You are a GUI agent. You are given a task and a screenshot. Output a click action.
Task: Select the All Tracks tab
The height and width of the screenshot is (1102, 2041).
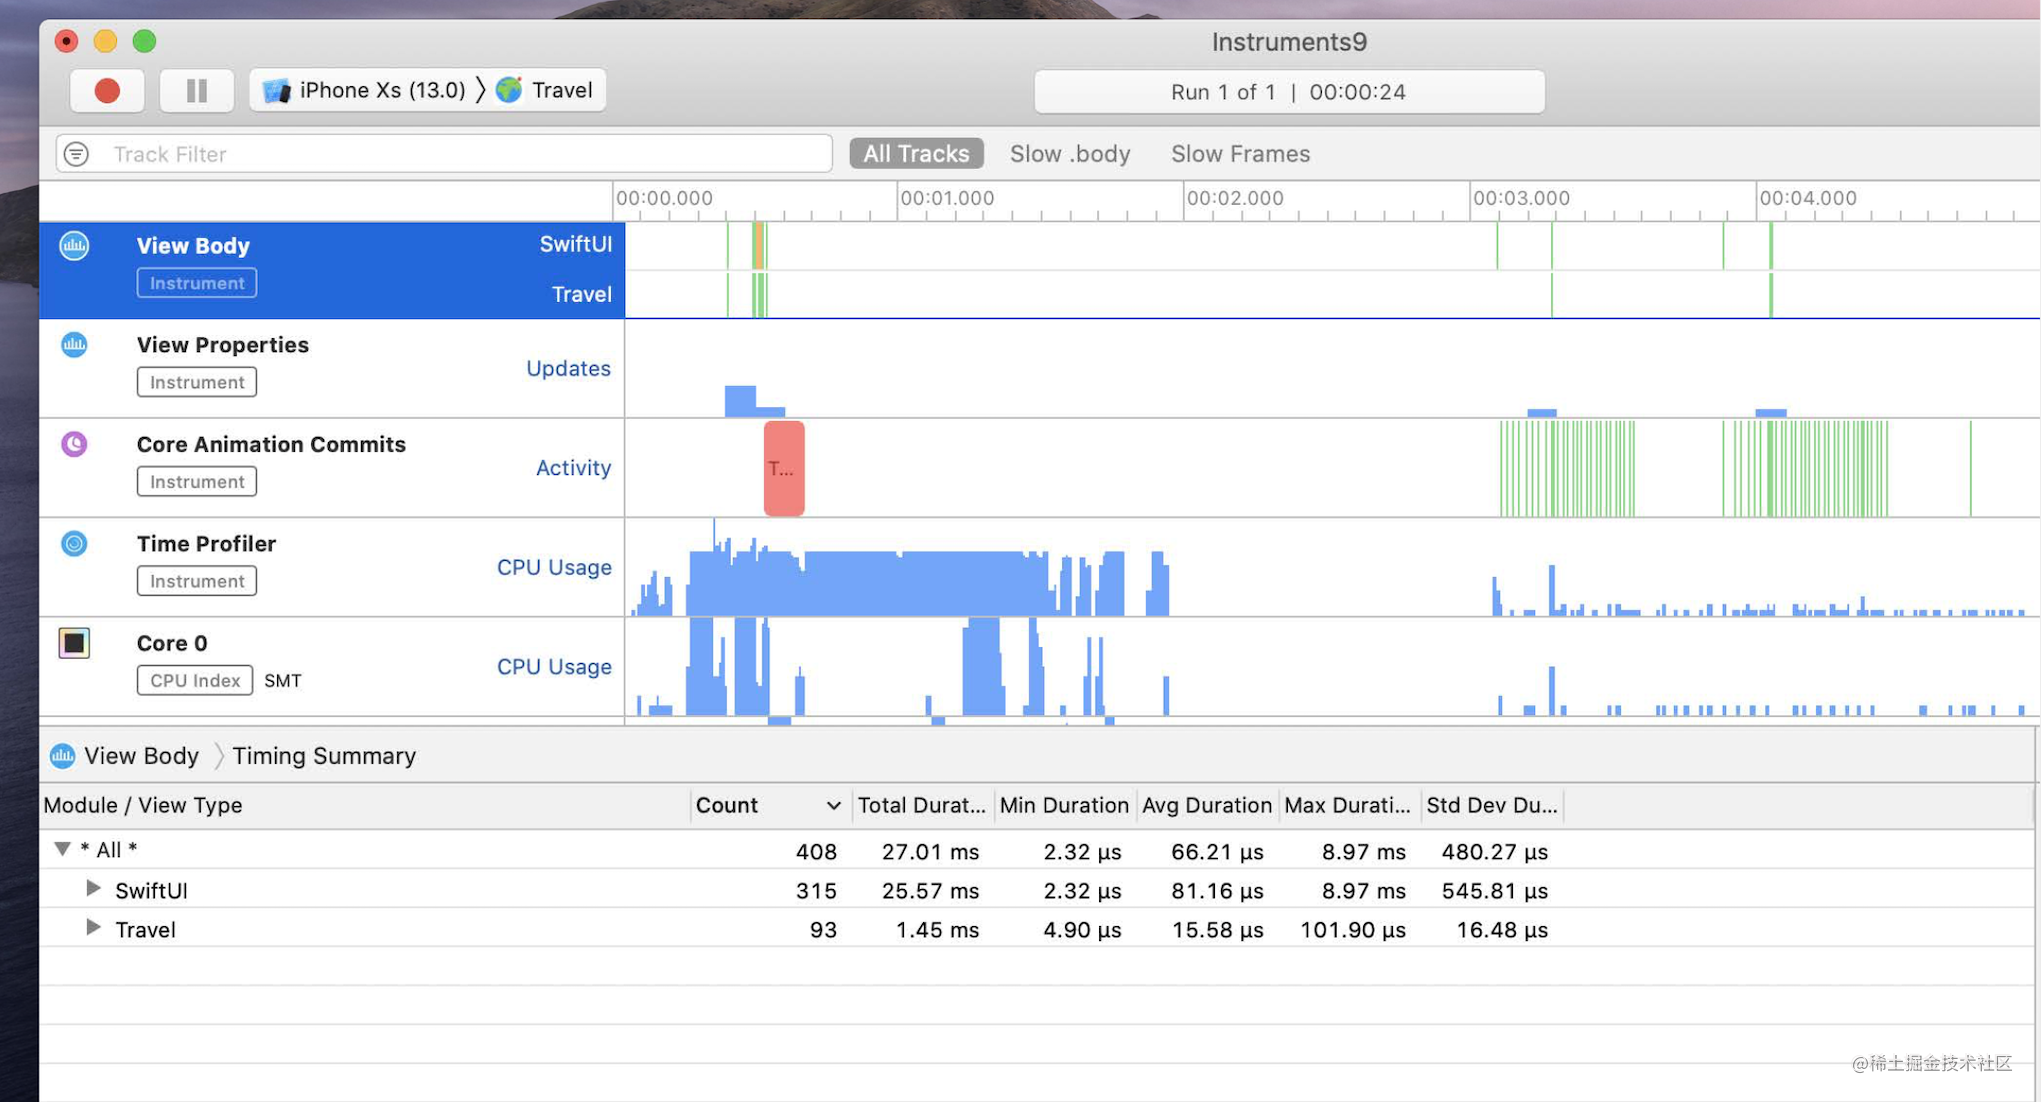point(916,154)
